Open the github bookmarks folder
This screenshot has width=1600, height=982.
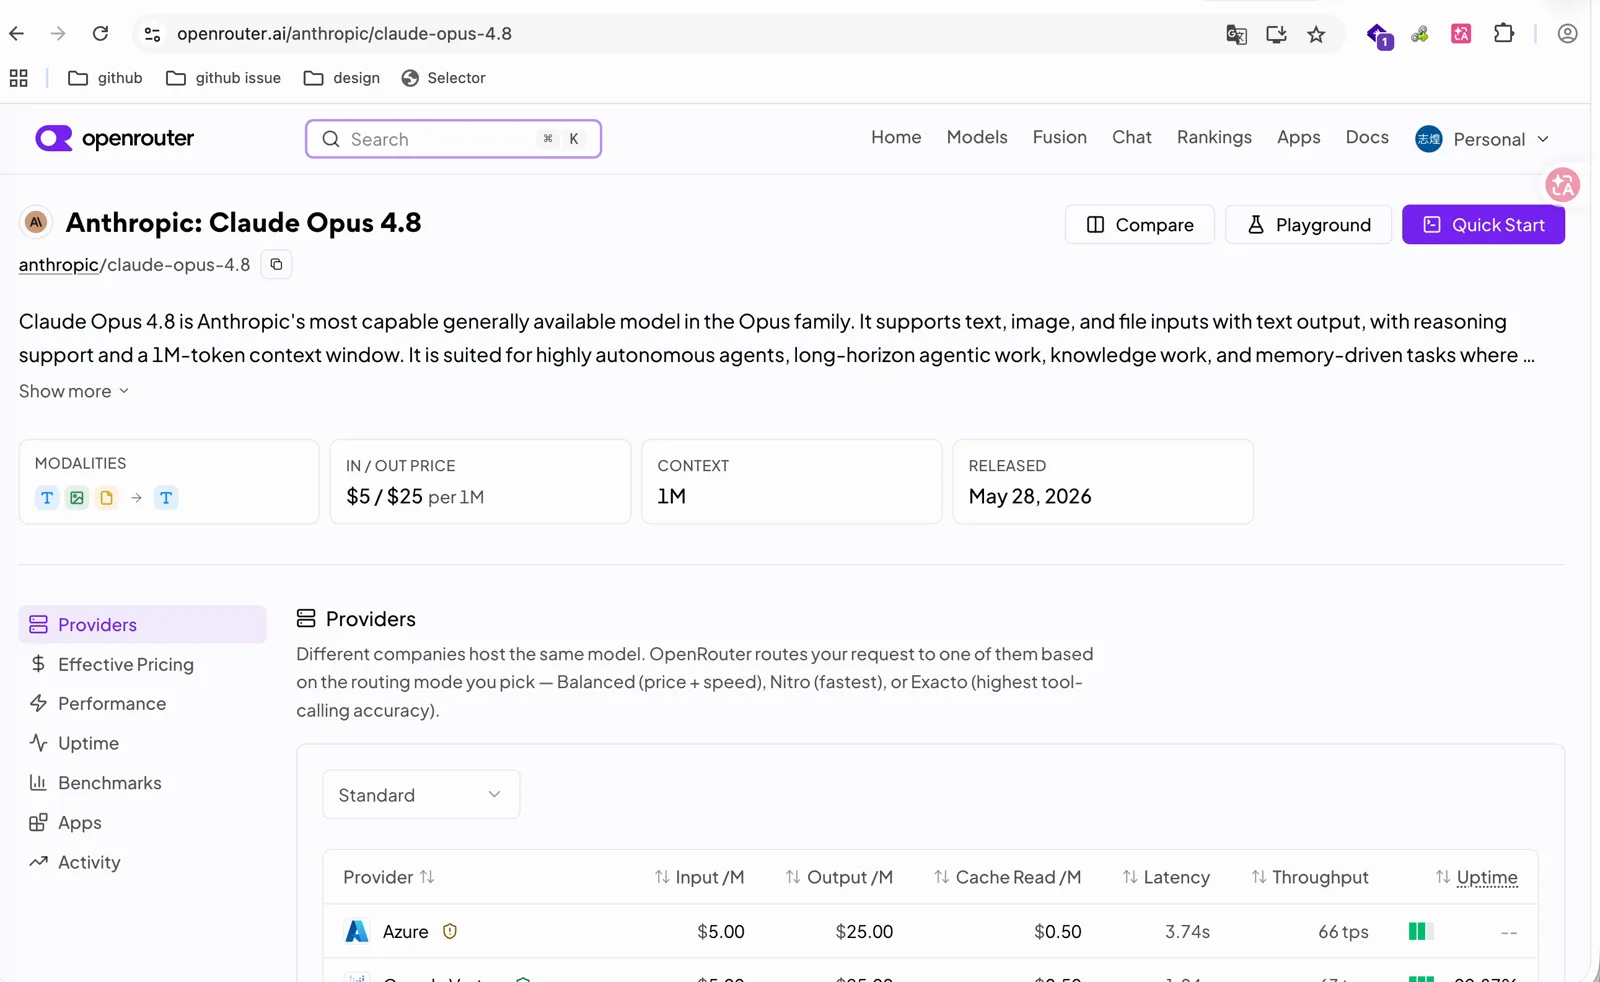coord(105,78)
